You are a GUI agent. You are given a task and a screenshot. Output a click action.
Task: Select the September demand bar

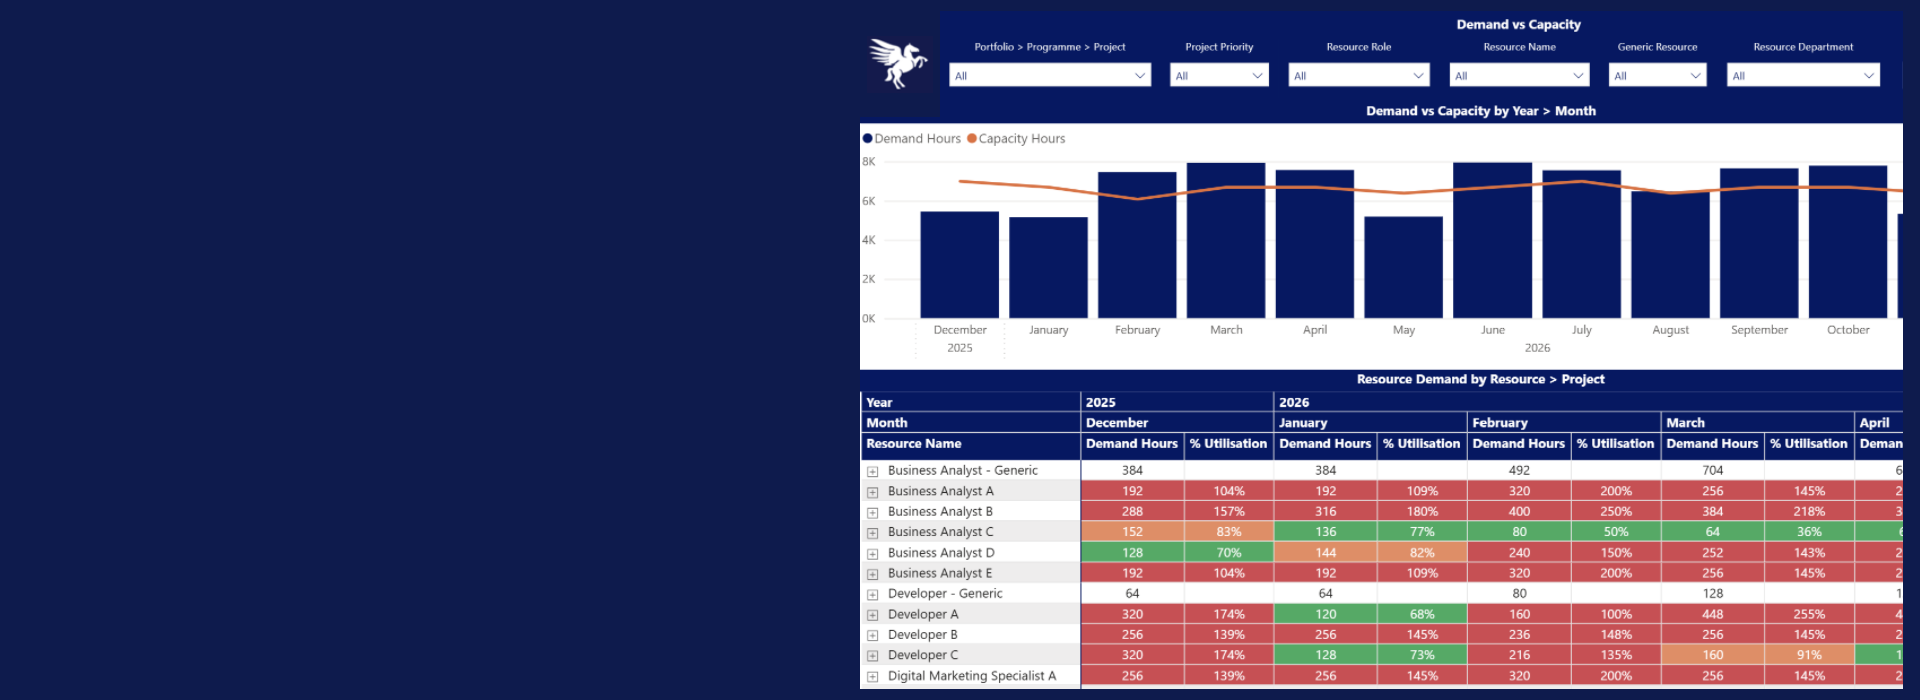click(x=1759, y=243)
